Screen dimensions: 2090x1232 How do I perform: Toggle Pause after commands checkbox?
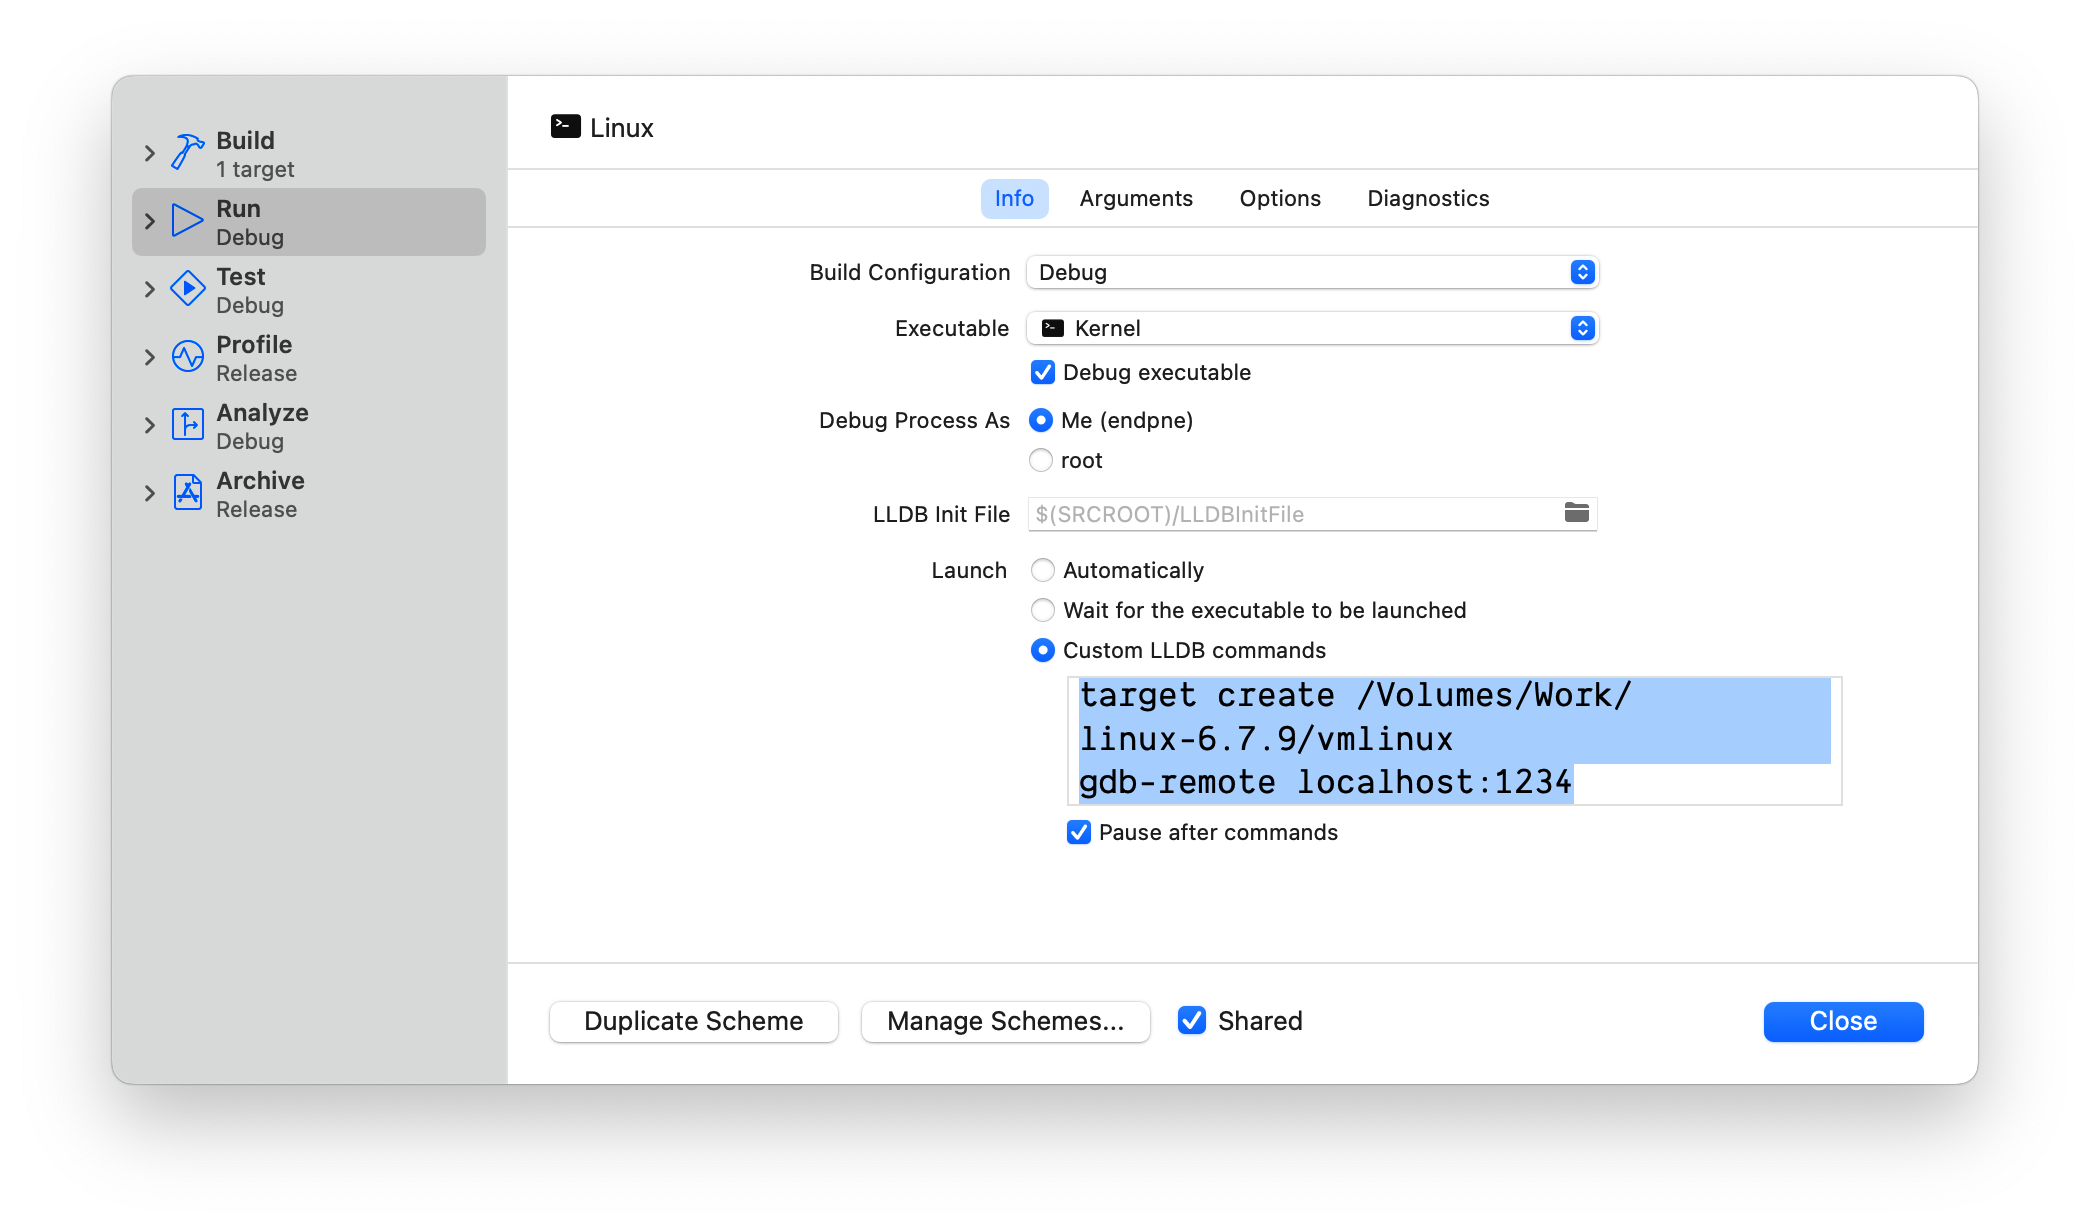click(x=1079, y=832)
